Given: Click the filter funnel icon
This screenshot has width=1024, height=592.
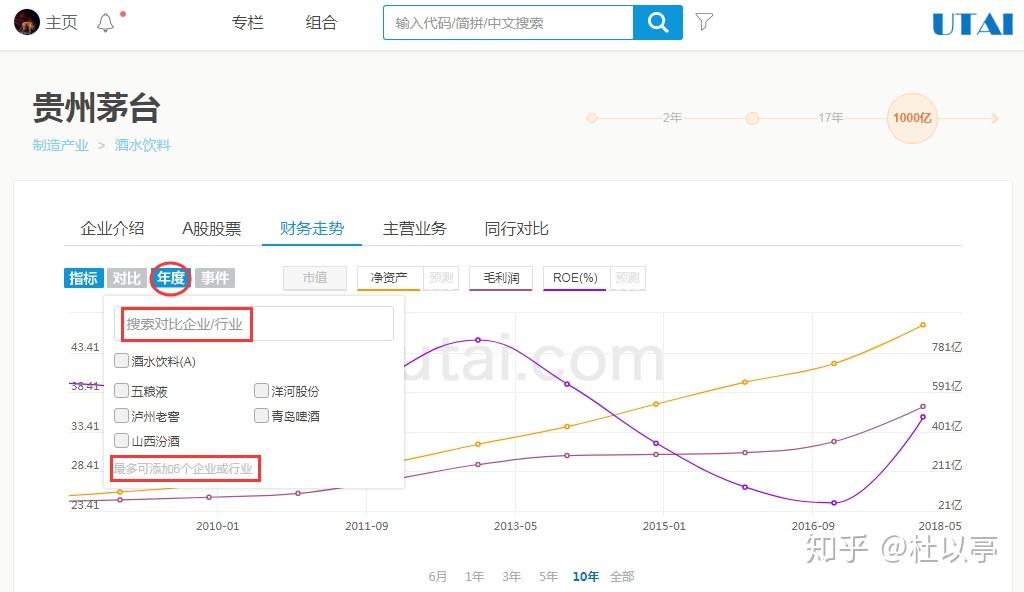Looking at the screenshot, I should [704, 22].
